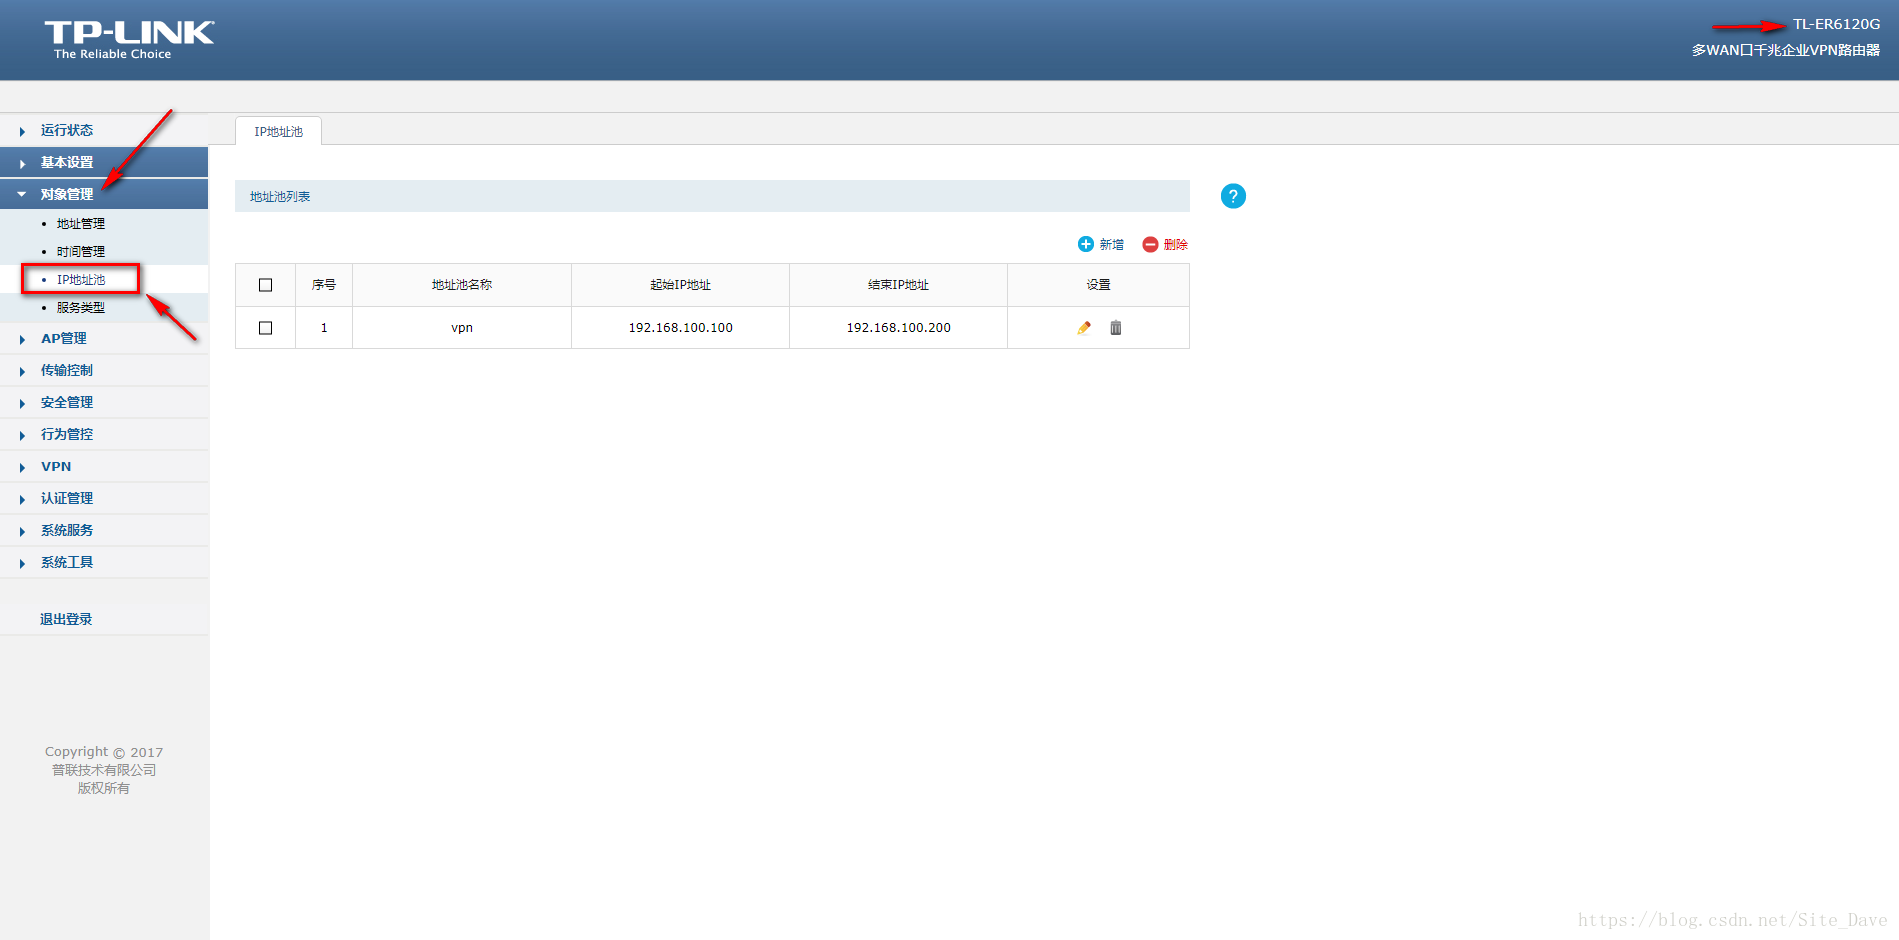This screenshot has width=1899, height=940.
Task: Click the 序号 column header
Action: 324,285
